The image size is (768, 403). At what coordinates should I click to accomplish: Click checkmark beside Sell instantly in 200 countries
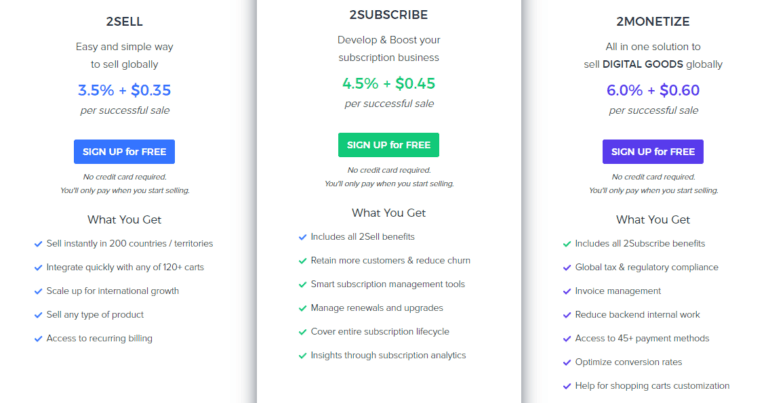click(38, 243)
